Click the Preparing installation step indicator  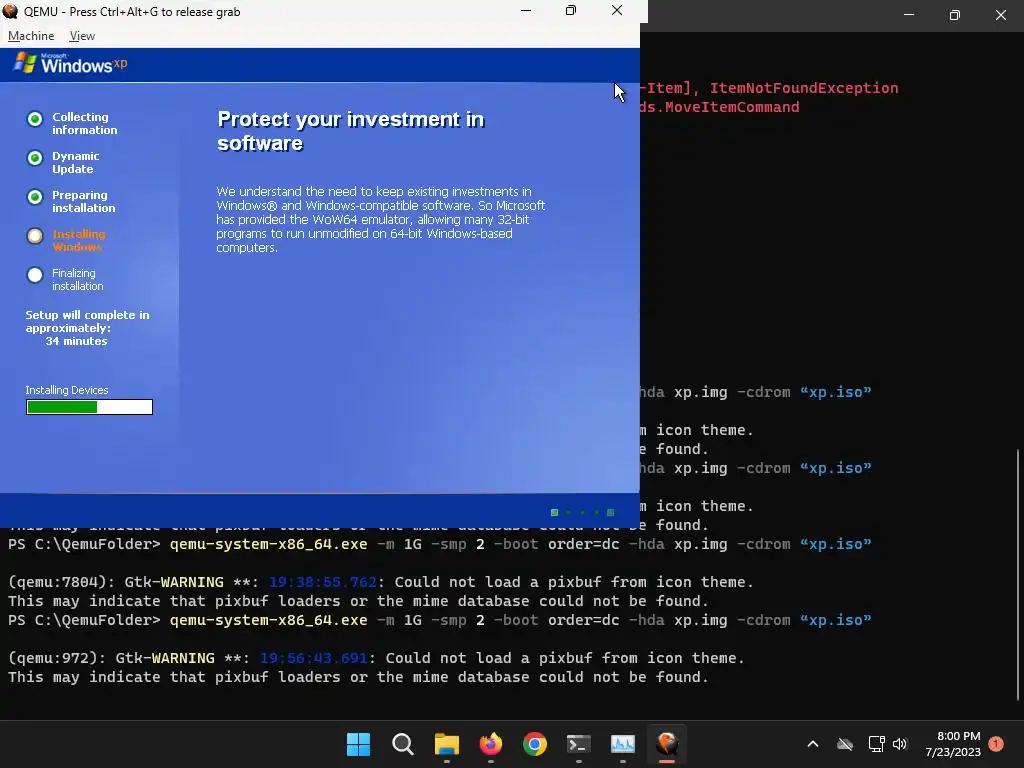point(35,197)
